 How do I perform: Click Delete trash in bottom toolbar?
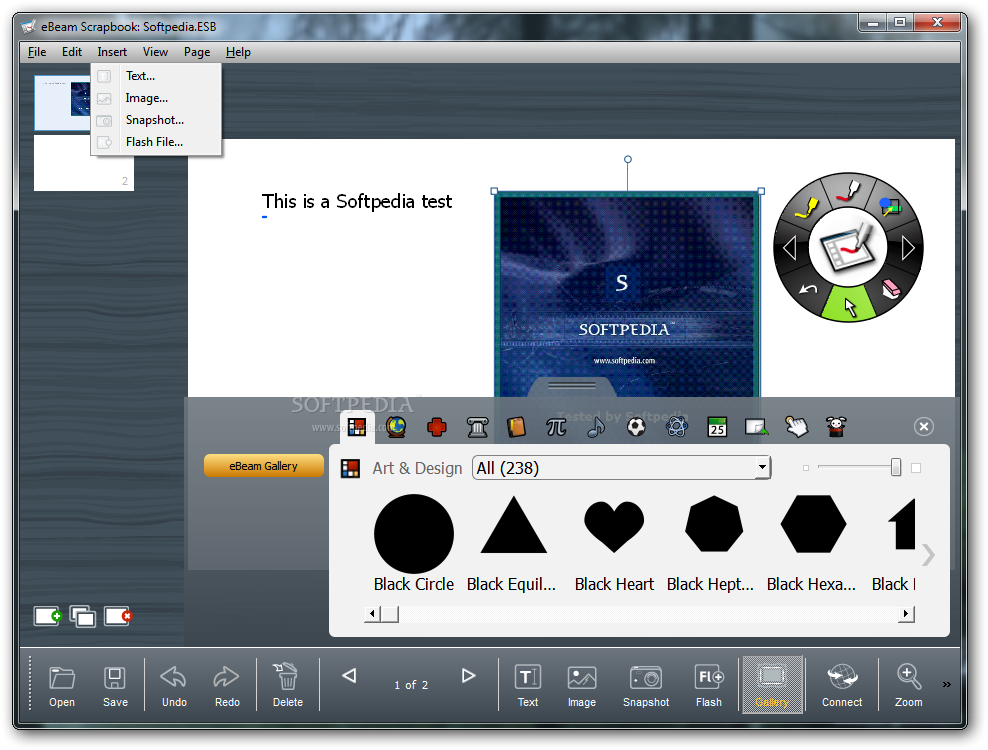(287, 686)
